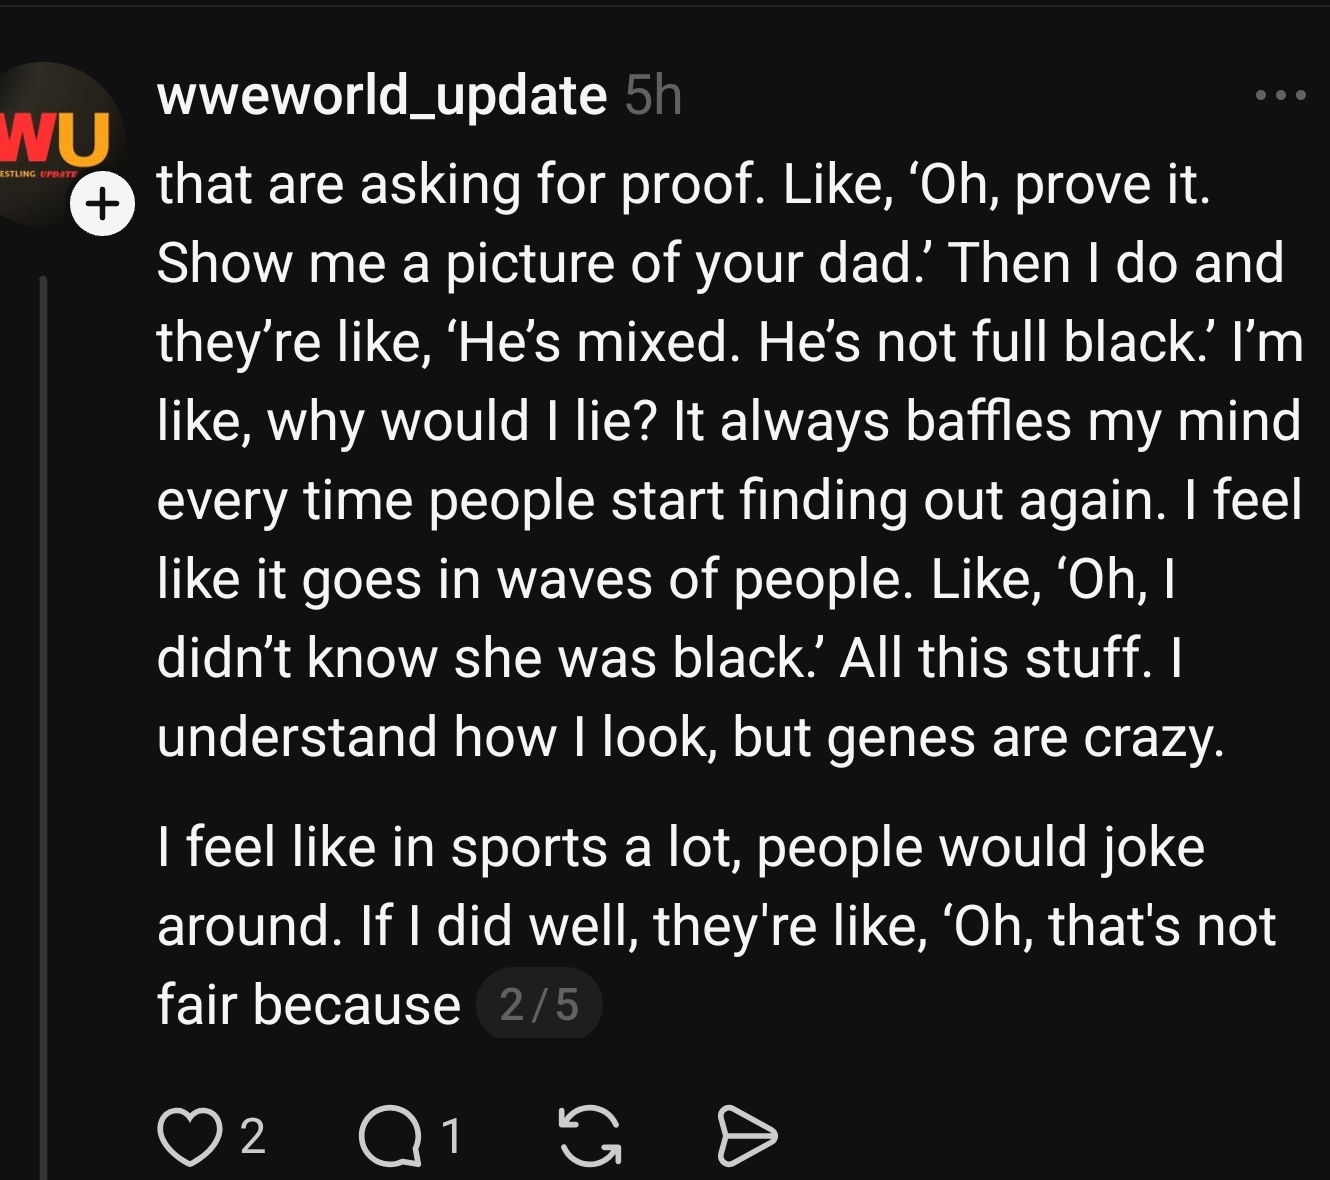
Task: Visit the wweworld_update username link
Action: (382, 96)
